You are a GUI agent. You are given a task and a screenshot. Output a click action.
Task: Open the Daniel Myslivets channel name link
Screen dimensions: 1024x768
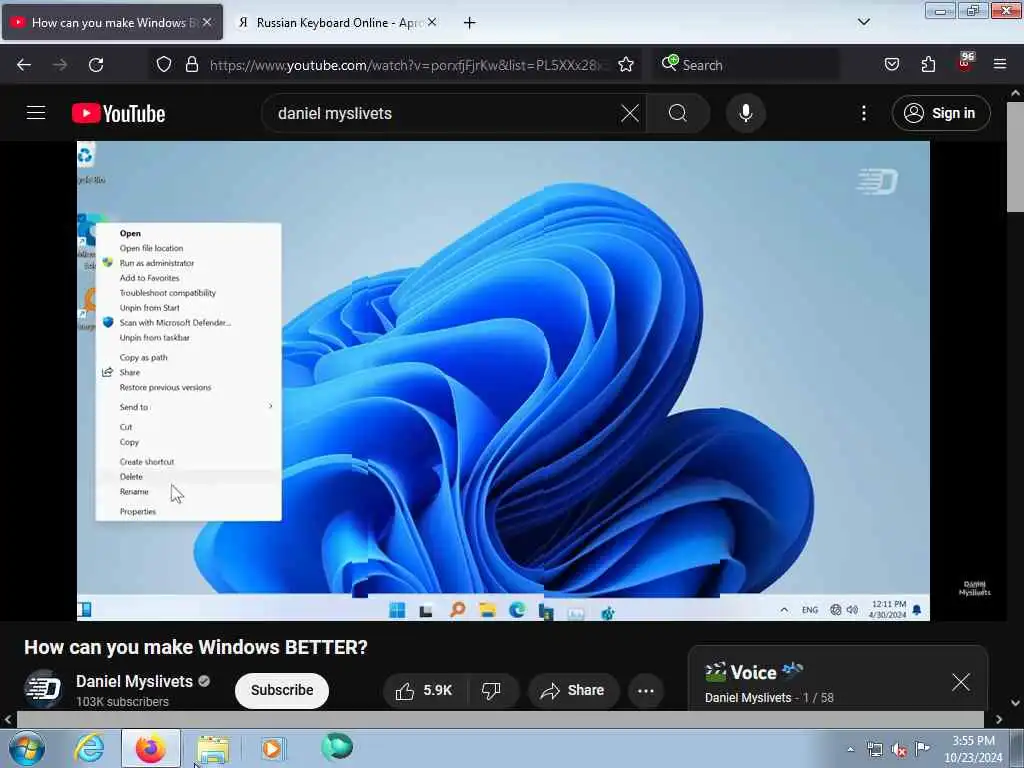click(135, 681)
